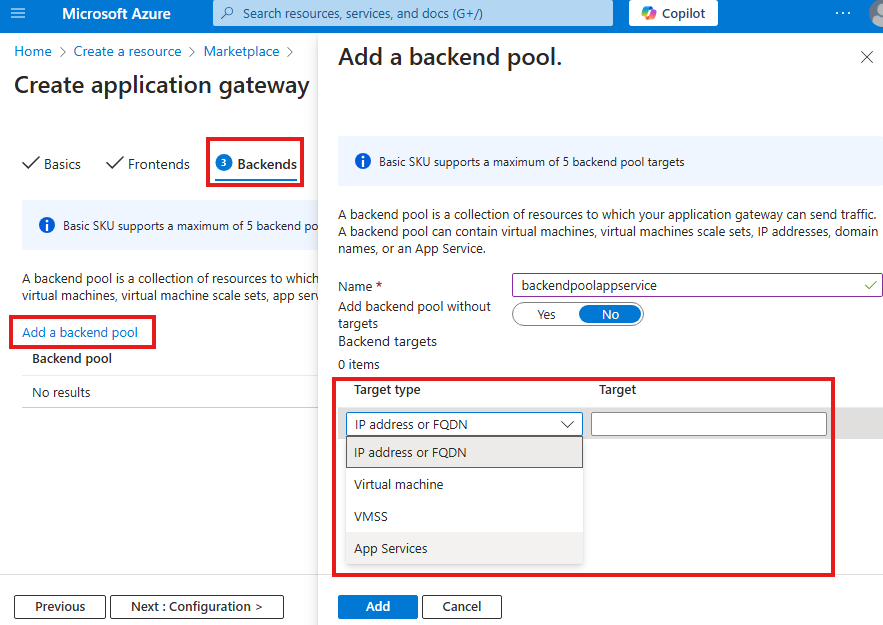Choose App Services target type
The height and width of the screenshot is (625, 883).
(x=464, y=548)
